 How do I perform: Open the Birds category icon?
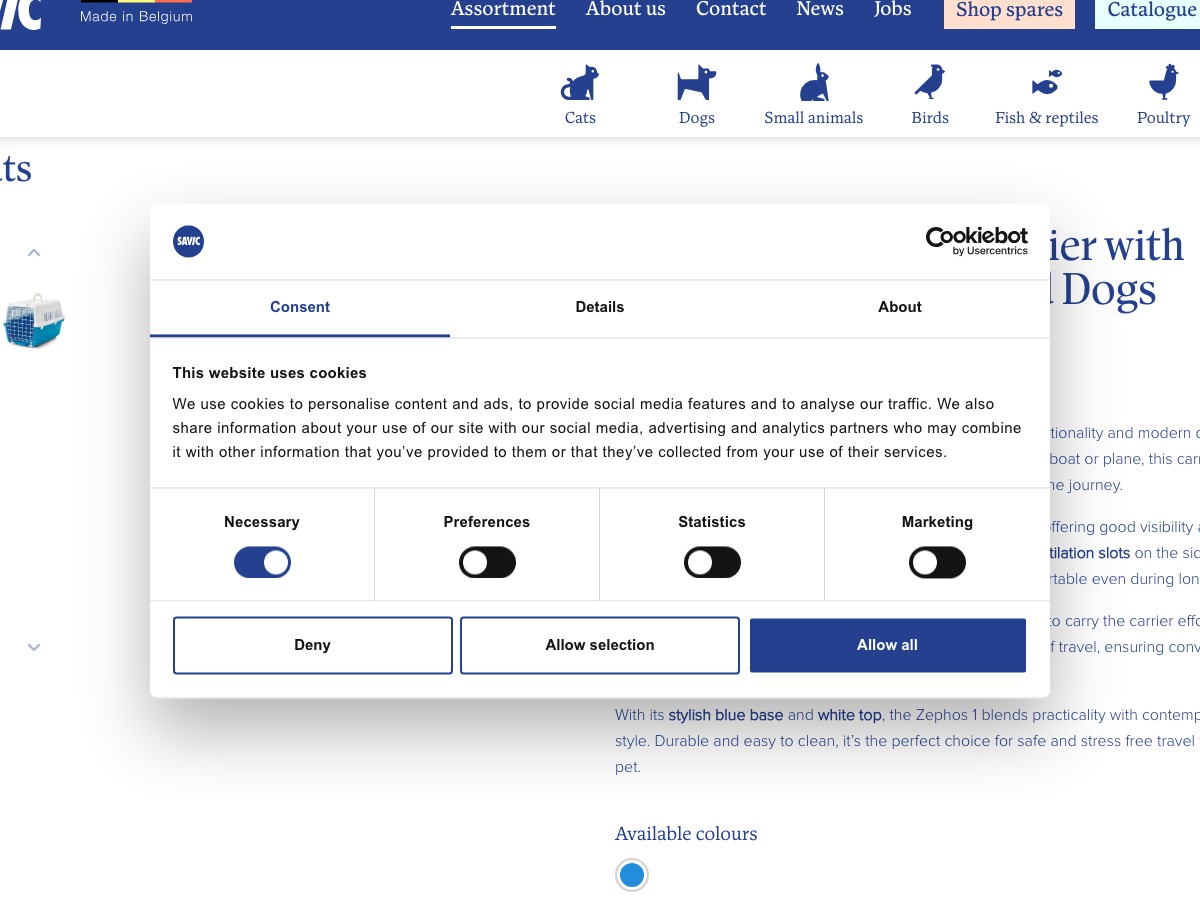click(930, 83)
